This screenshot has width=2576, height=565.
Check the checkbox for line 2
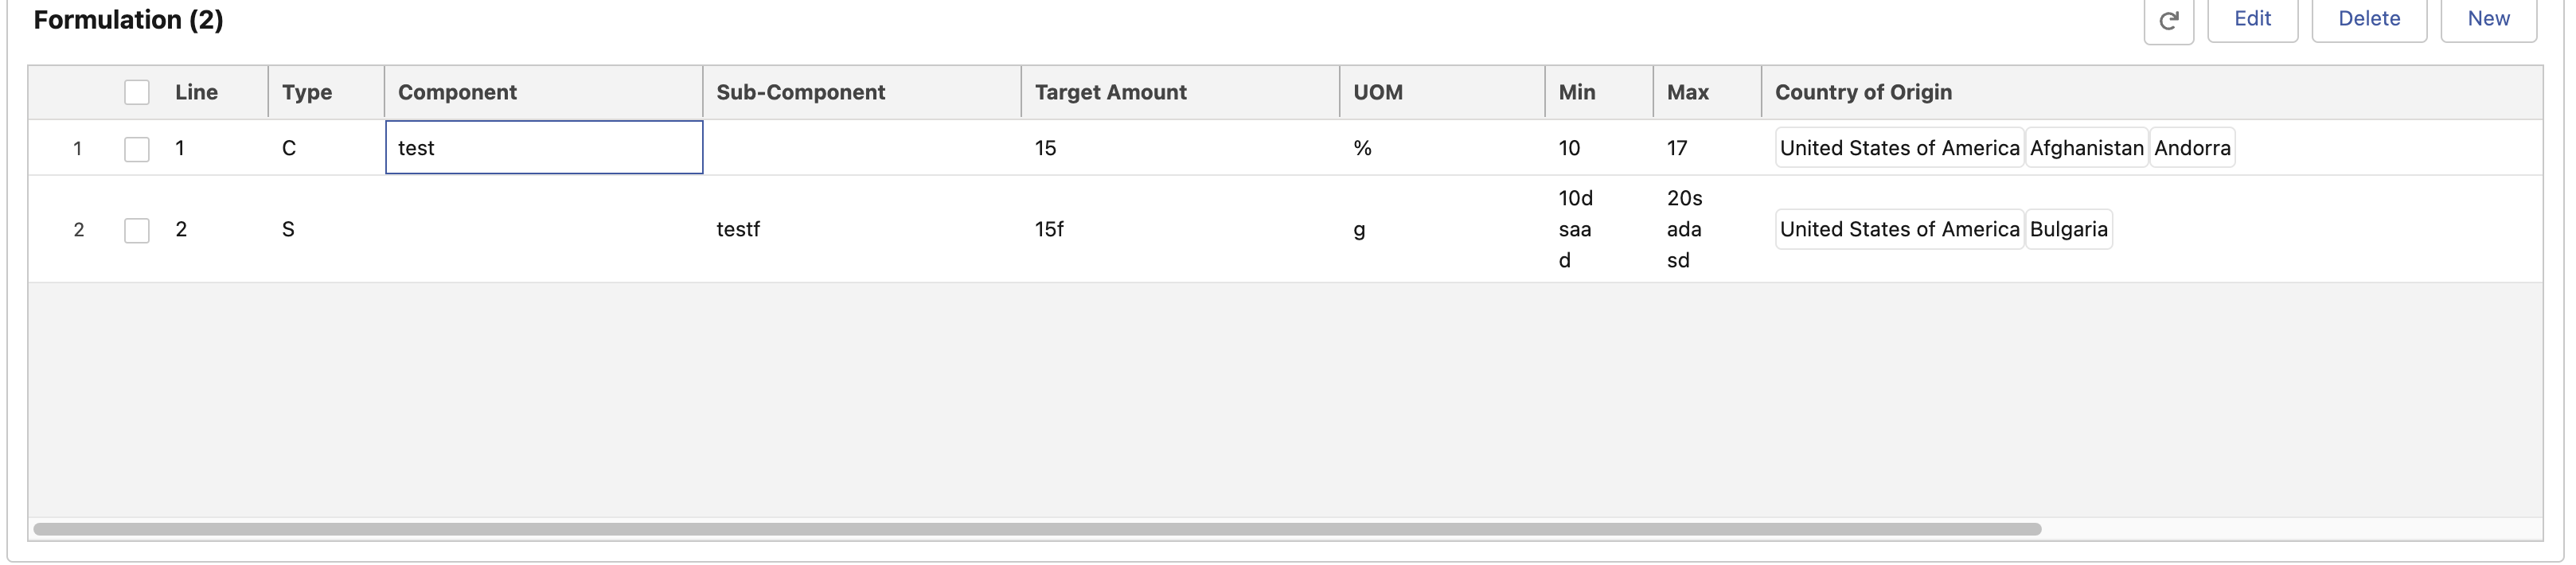point(137,230)
